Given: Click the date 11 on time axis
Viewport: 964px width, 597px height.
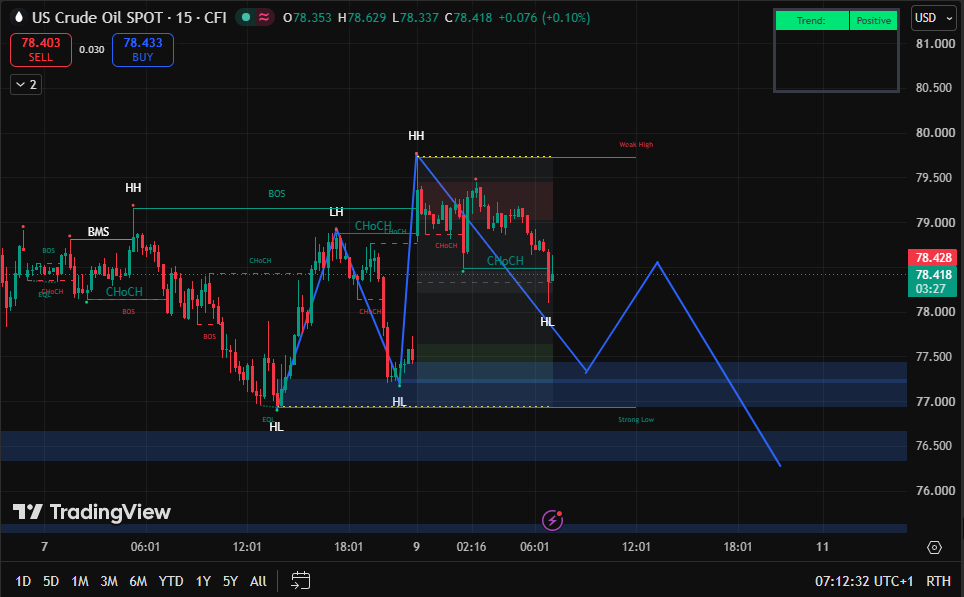Looking at the screenshot, I should tap(823, 547).
